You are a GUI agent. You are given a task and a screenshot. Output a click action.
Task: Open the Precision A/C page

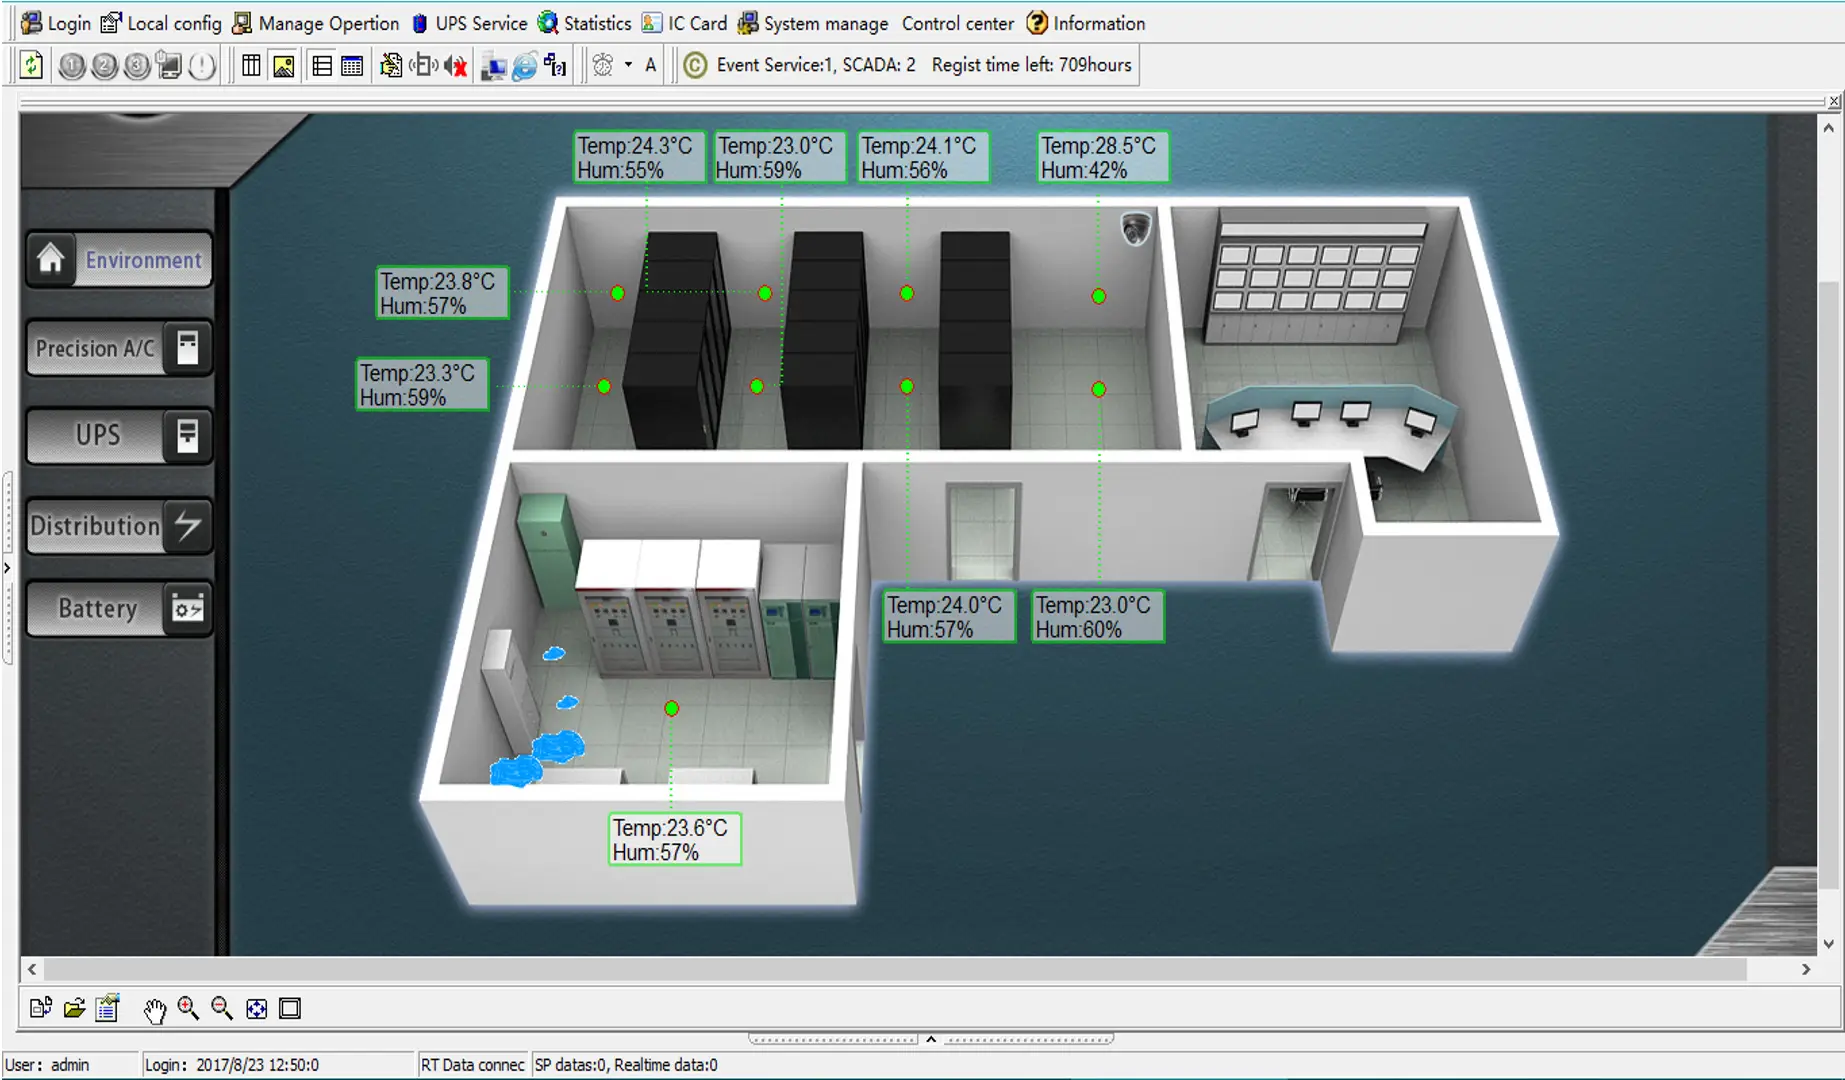pos(119,348)
